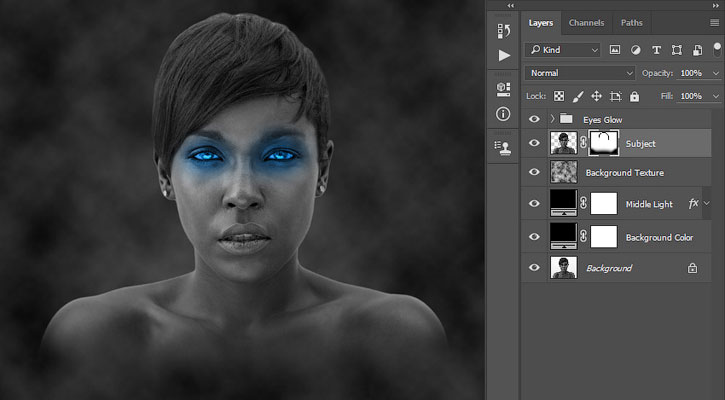Hide the Eyes Glow group

pyautogui.click(x=534, y=119)
